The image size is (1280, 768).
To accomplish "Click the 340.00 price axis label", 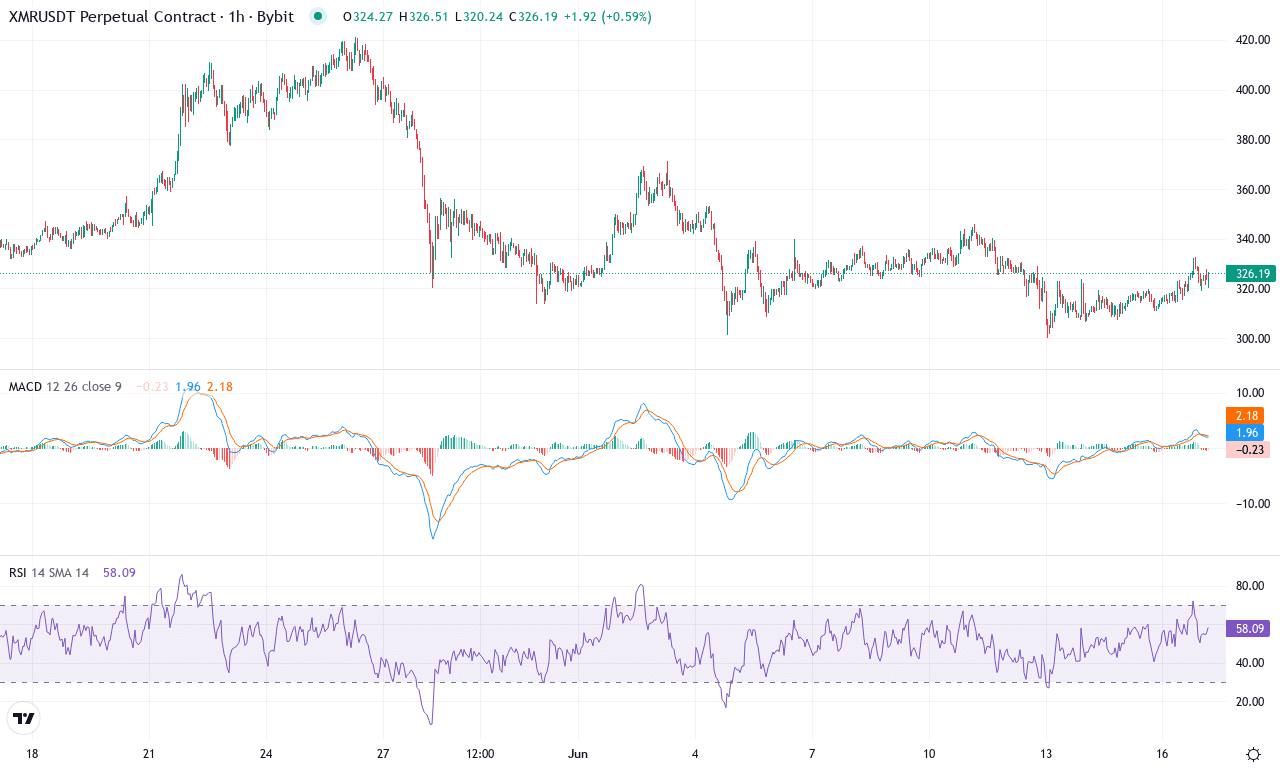I will click(x=1253, y=239).
